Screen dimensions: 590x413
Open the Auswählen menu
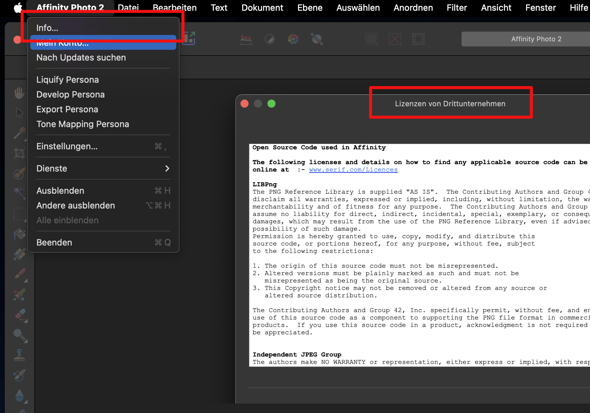coord(358,8)
